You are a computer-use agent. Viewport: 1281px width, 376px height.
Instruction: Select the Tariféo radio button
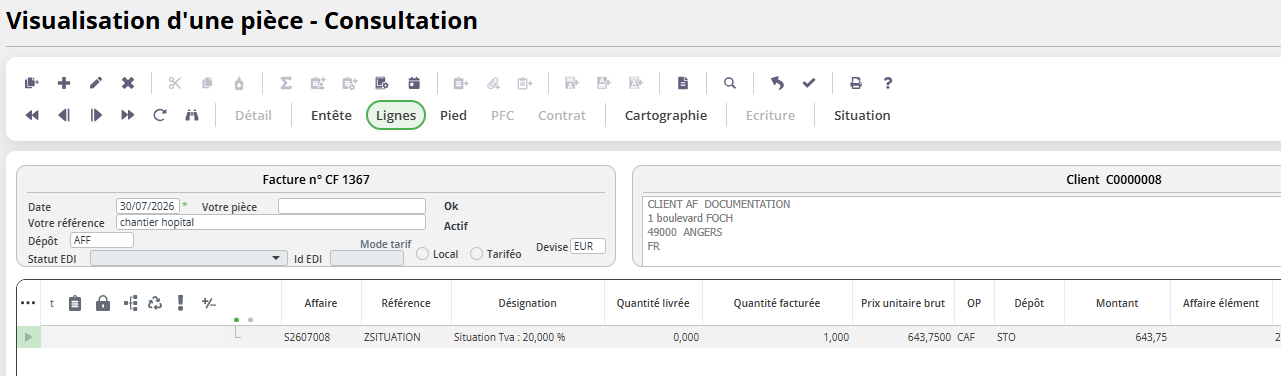tap(476, 254)
